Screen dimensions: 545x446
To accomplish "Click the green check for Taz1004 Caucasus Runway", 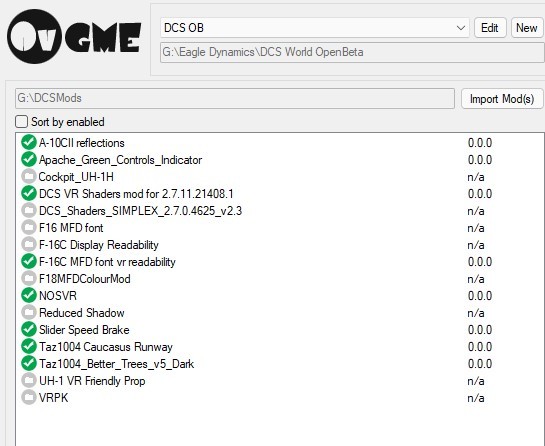I will point(29,347).
